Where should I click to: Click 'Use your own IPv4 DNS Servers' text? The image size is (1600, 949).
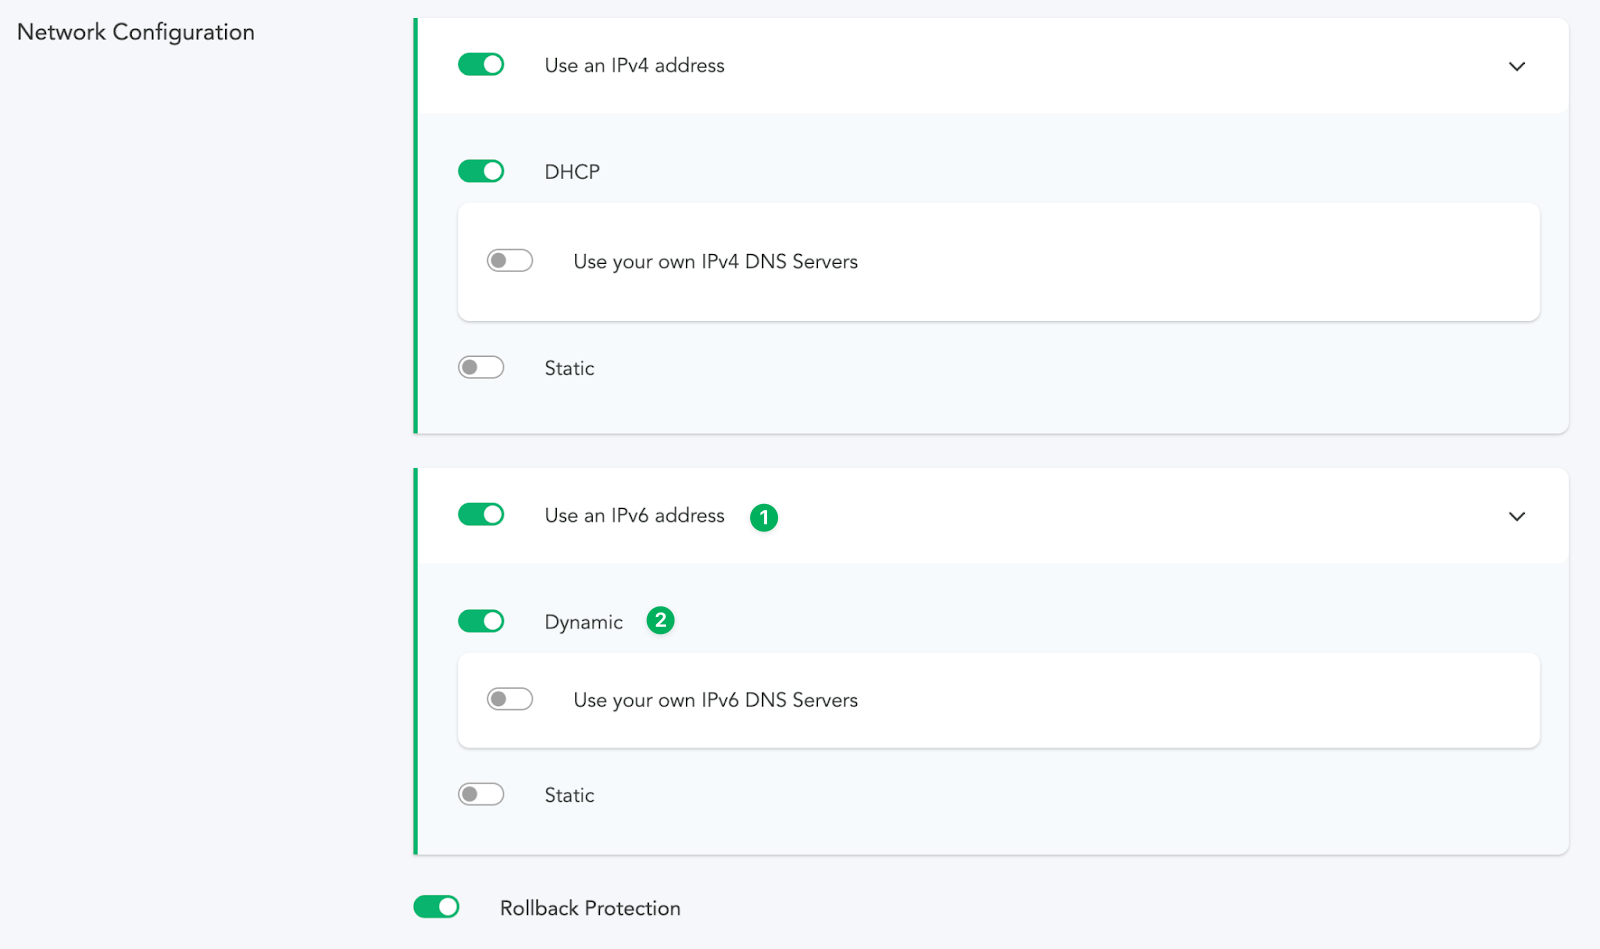pyautogui.click(x=715, y=262)
